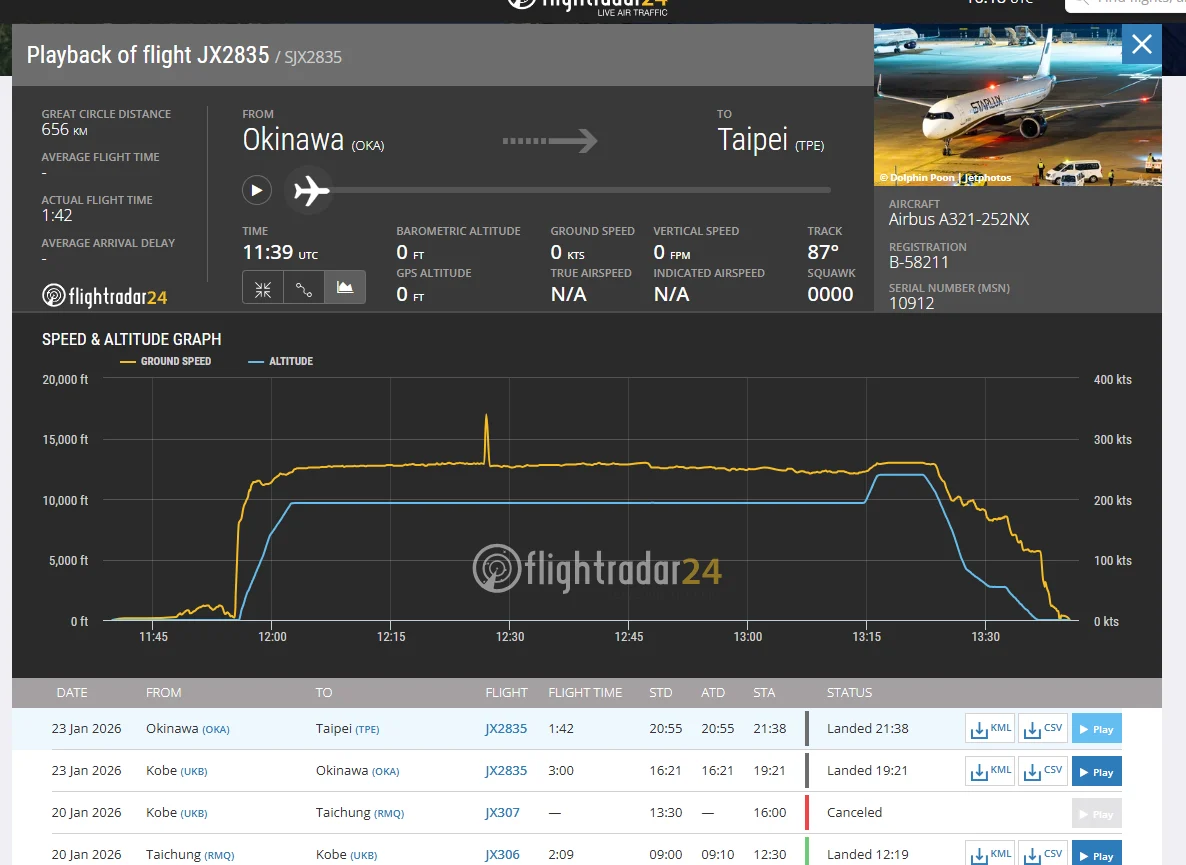Toggle the Altitude legend entry
This screenshot has width=1186, height=865.
pos(281,361)
